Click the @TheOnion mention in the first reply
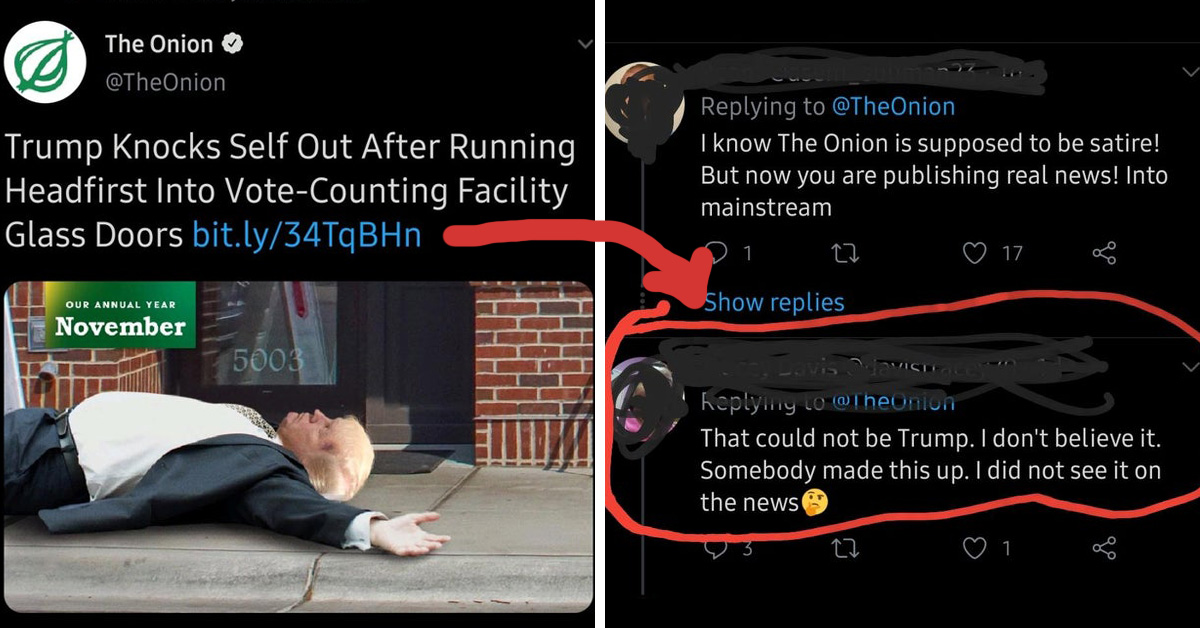 893,106
